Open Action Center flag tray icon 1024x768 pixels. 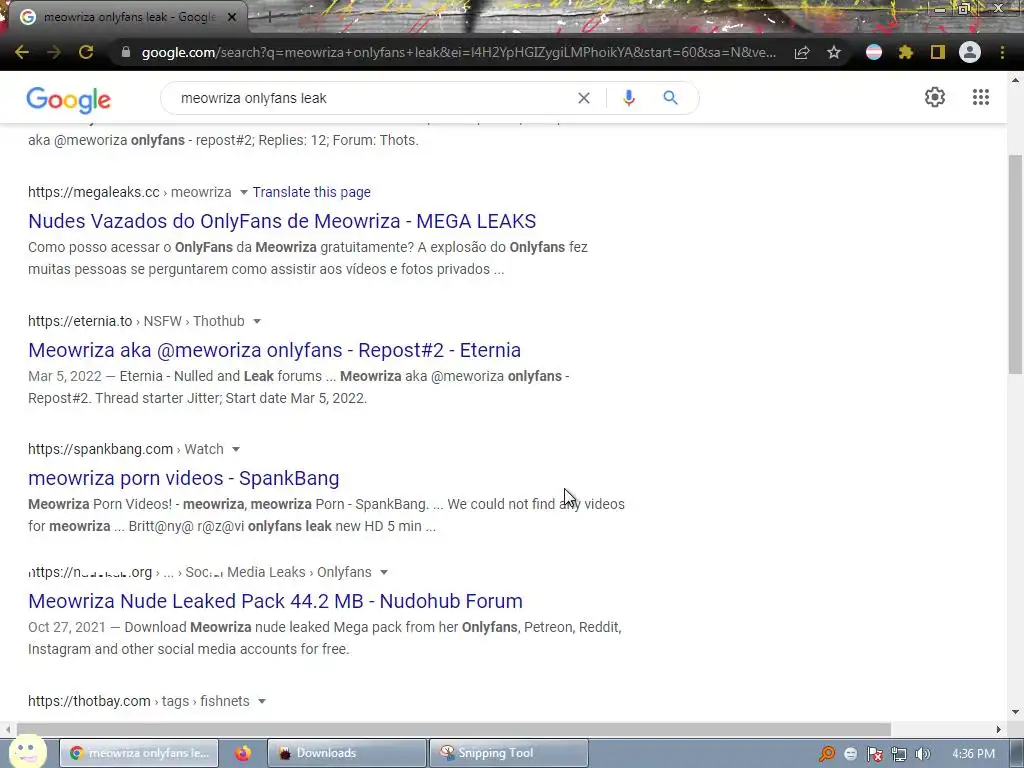[x=875, y=754]
